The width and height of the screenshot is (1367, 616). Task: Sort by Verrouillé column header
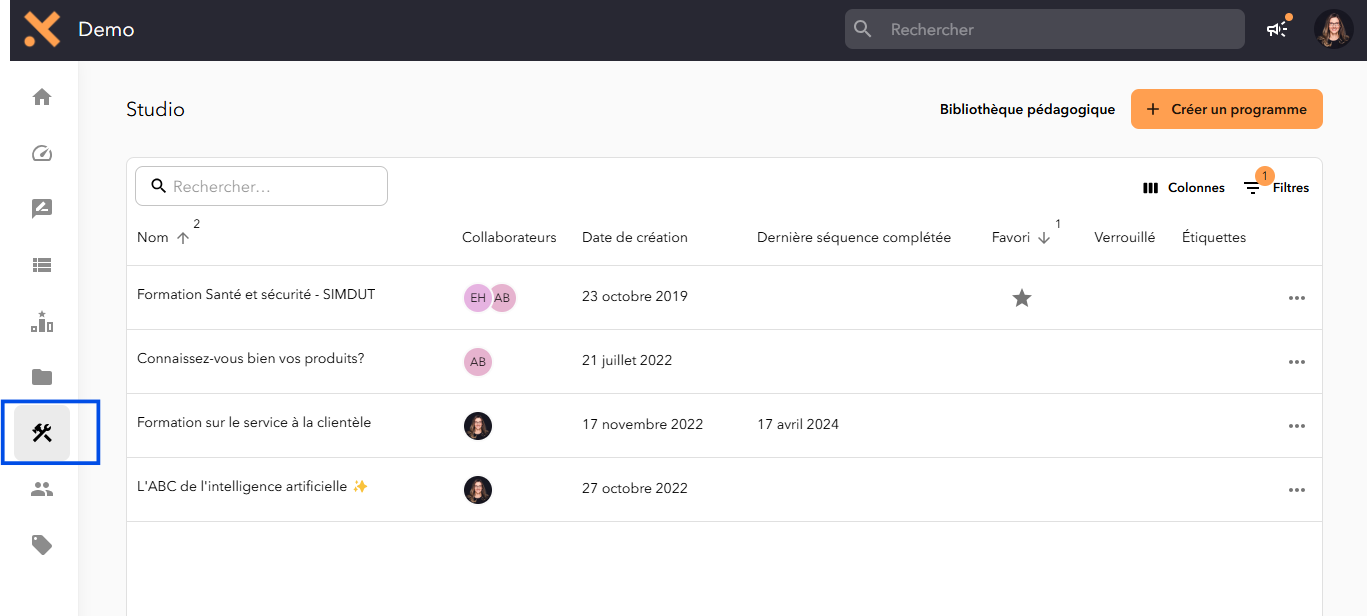tap(1125, 238)
